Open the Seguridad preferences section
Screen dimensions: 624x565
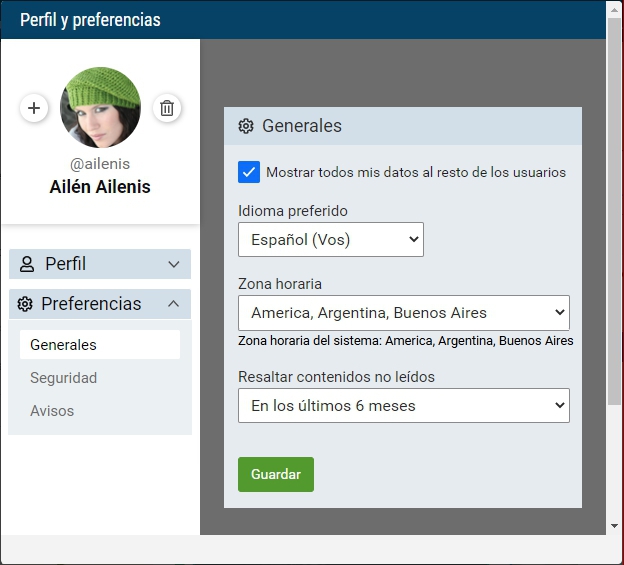pos(64,378)
